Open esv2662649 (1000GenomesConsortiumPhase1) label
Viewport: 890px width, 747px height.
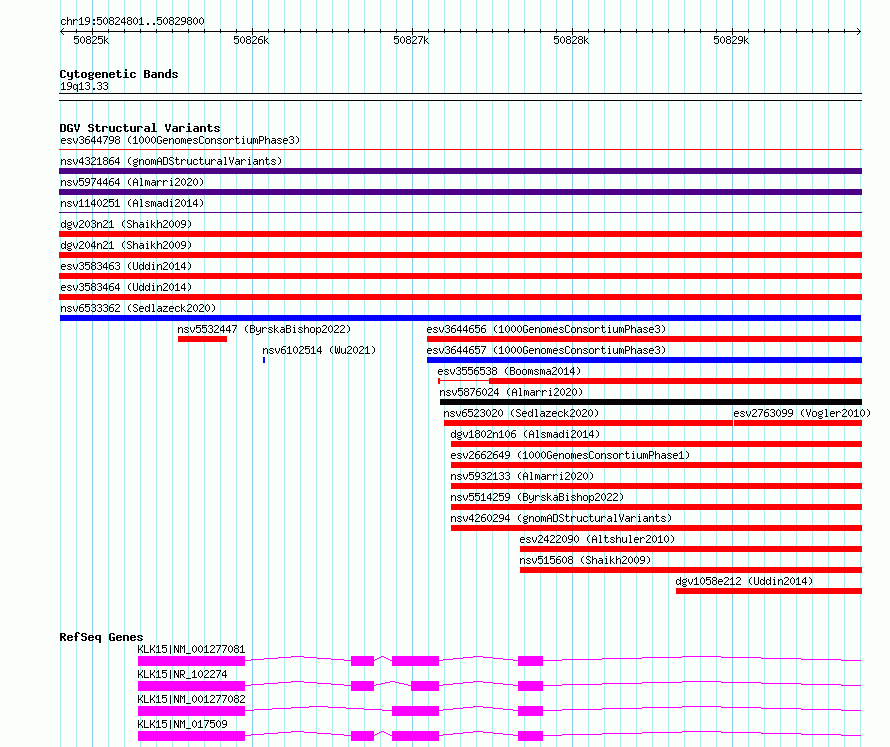coord(570,455)
